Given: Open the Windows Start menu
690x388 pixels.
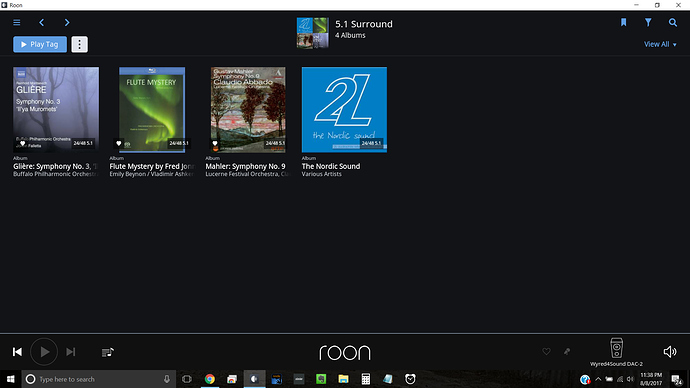Looking at the screenshot, I should [11, 379].
